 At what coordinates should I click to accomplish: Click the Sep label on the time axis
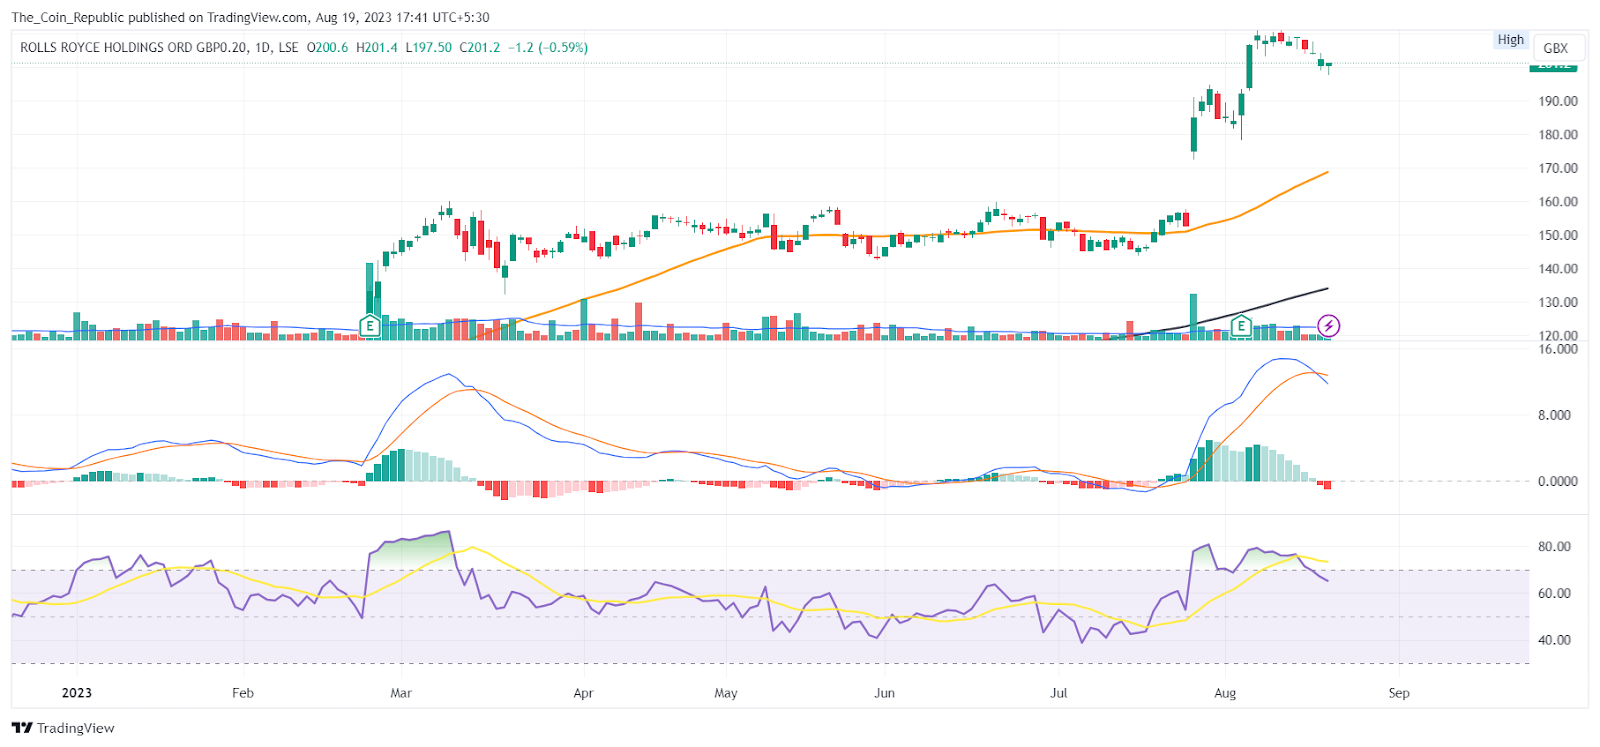tap(1399, 693)
